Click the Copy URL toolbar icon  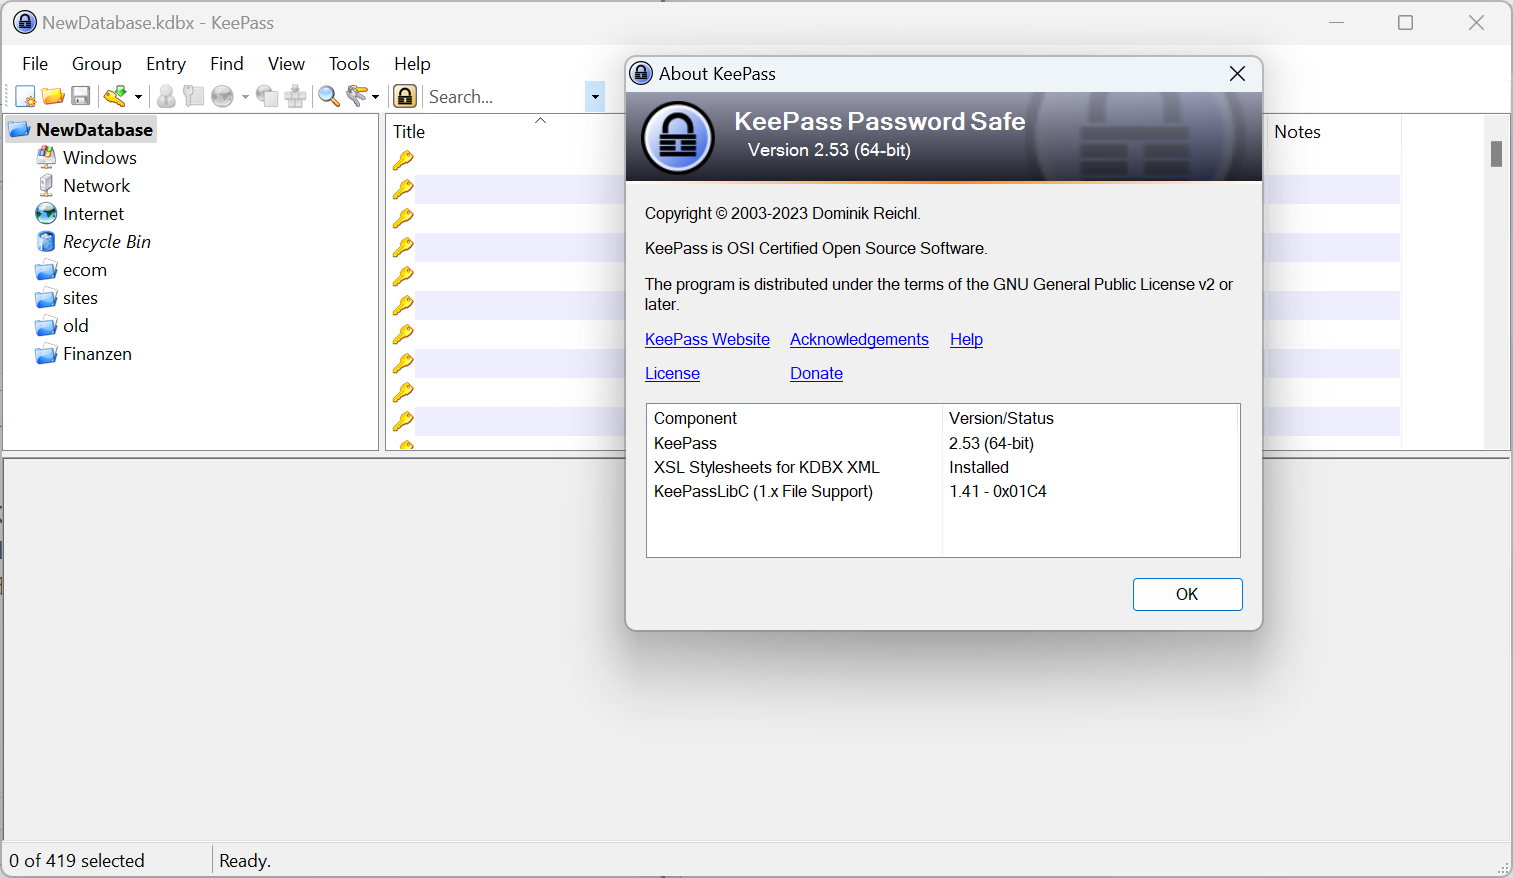tap(267, 96)
